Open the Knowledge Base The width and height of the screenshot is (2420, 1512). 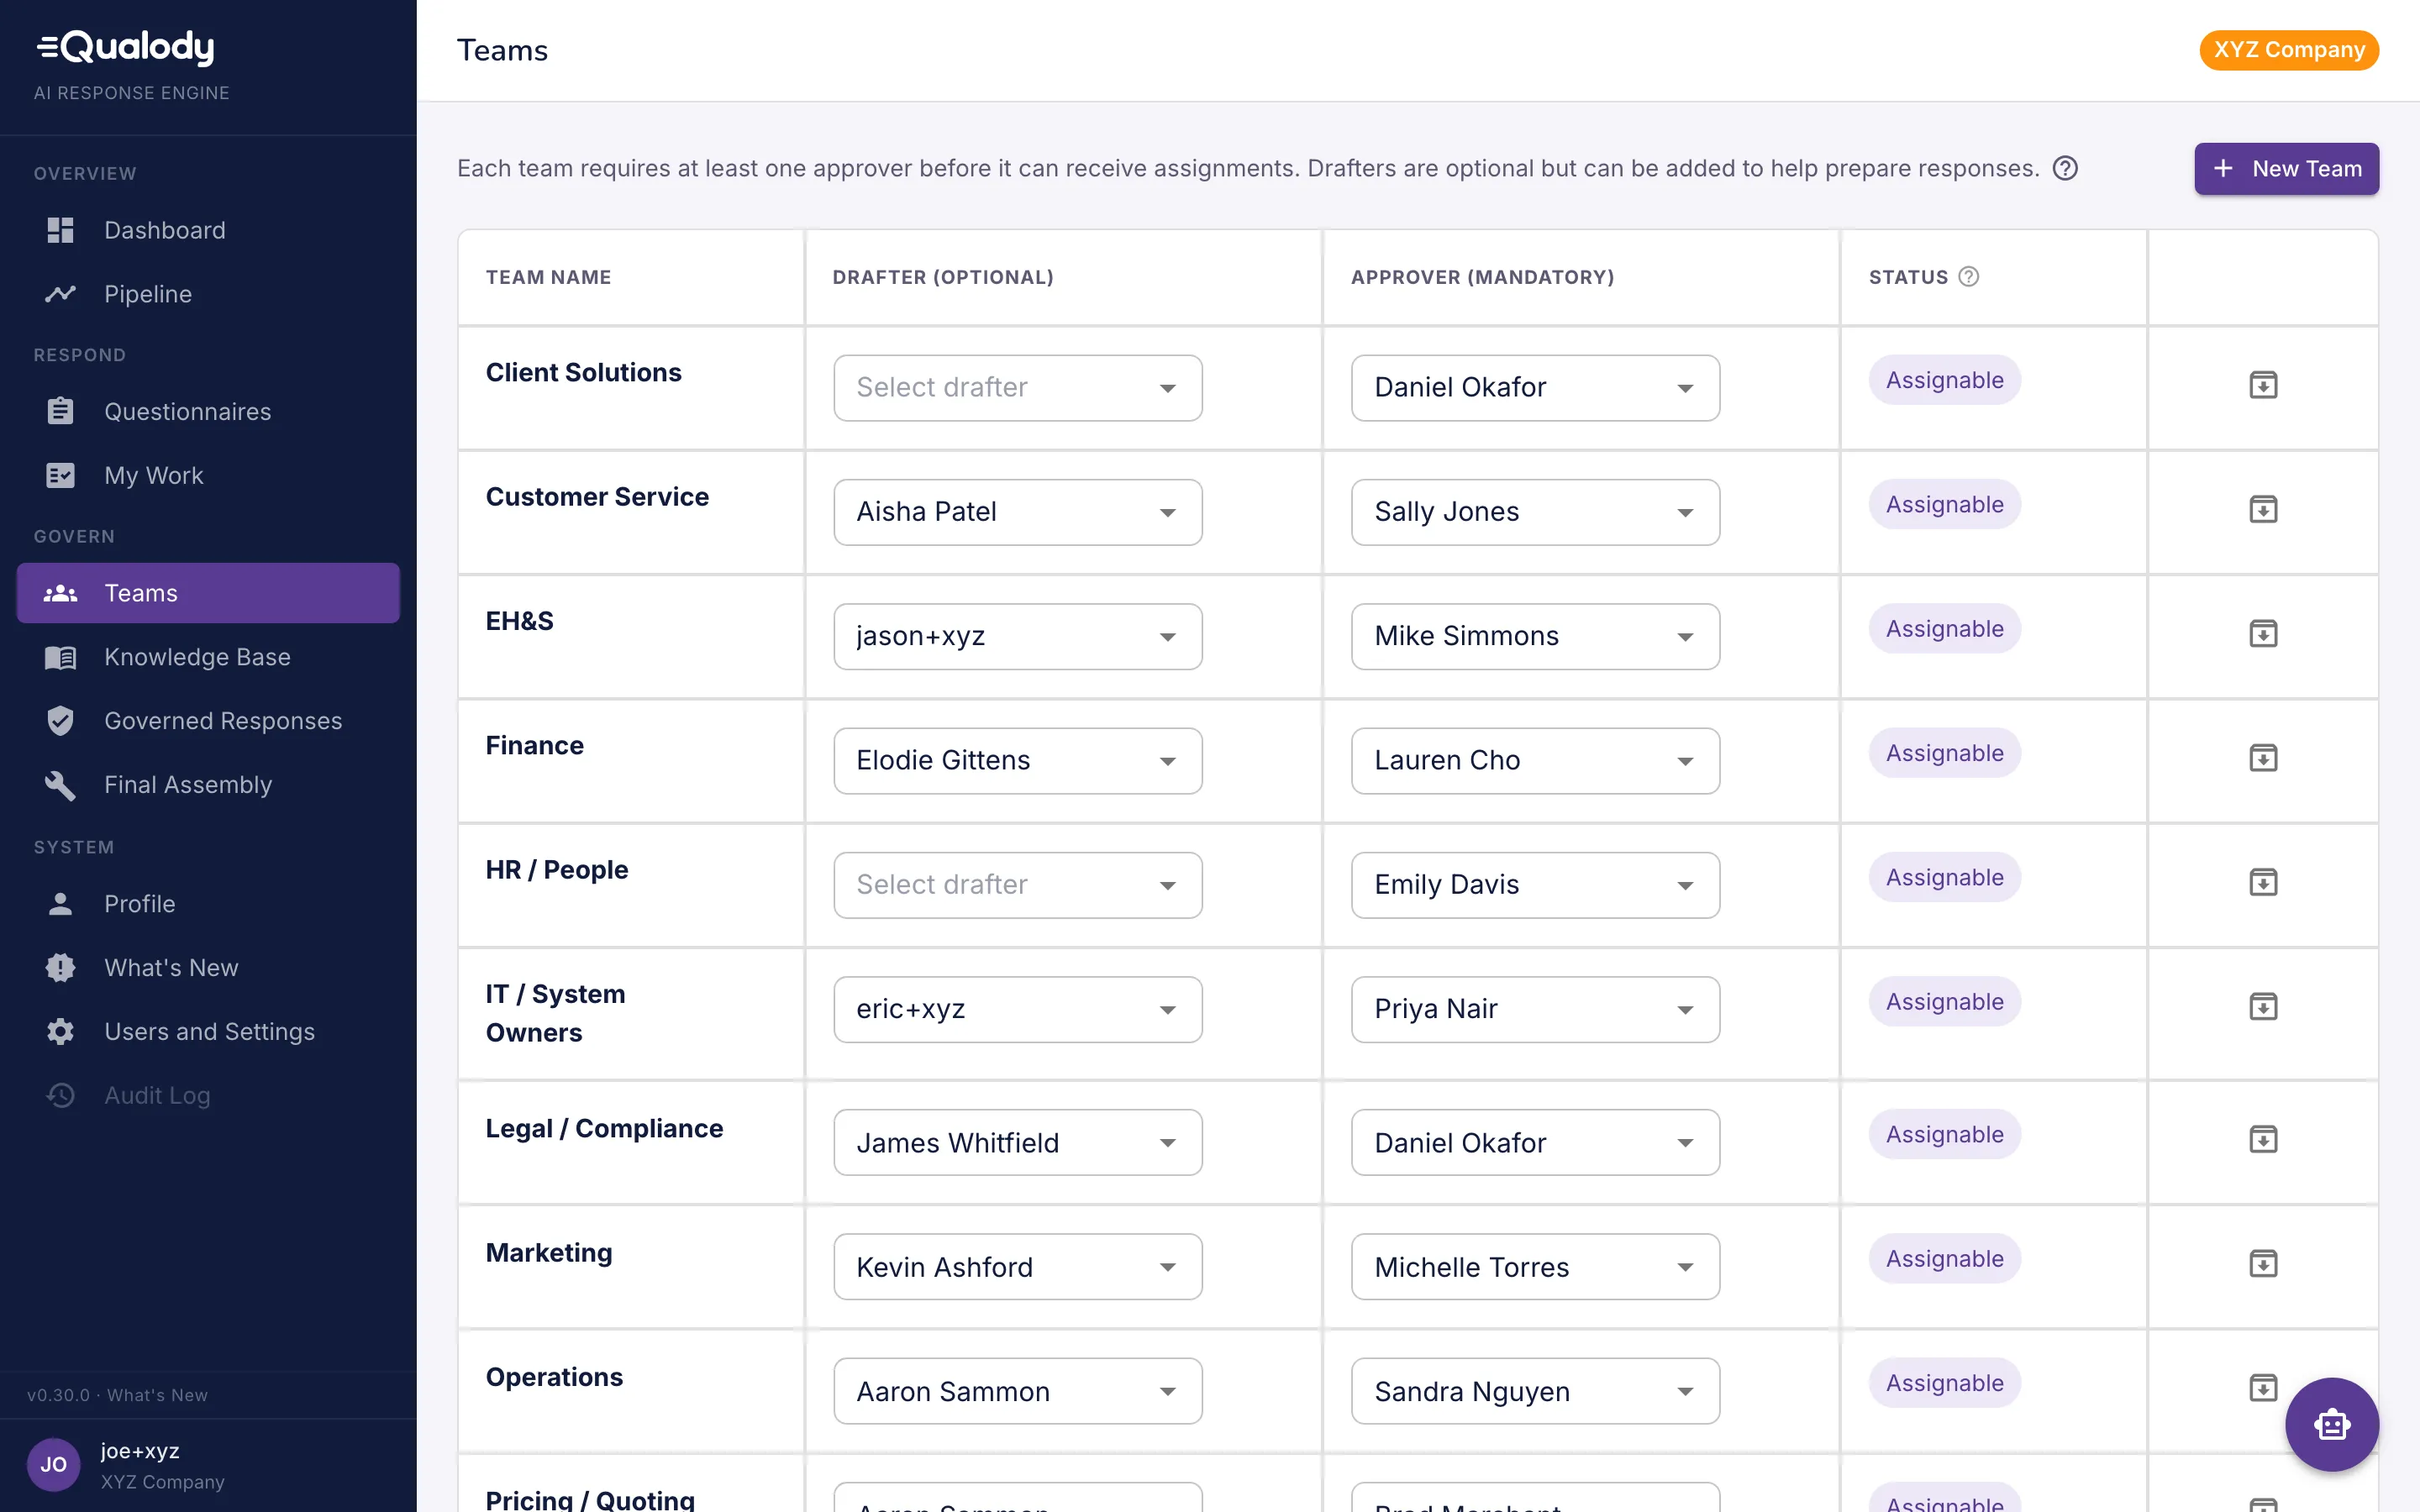pos(208,657)
